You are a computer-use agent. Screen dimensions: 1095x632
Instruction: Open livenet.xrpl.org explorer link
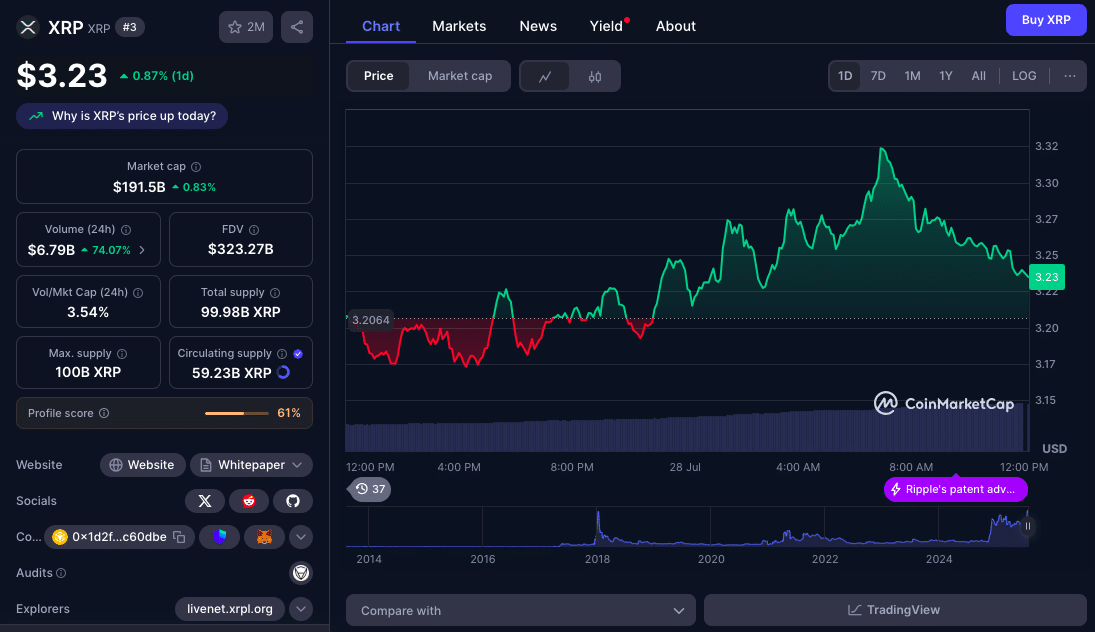pos(230,609)
